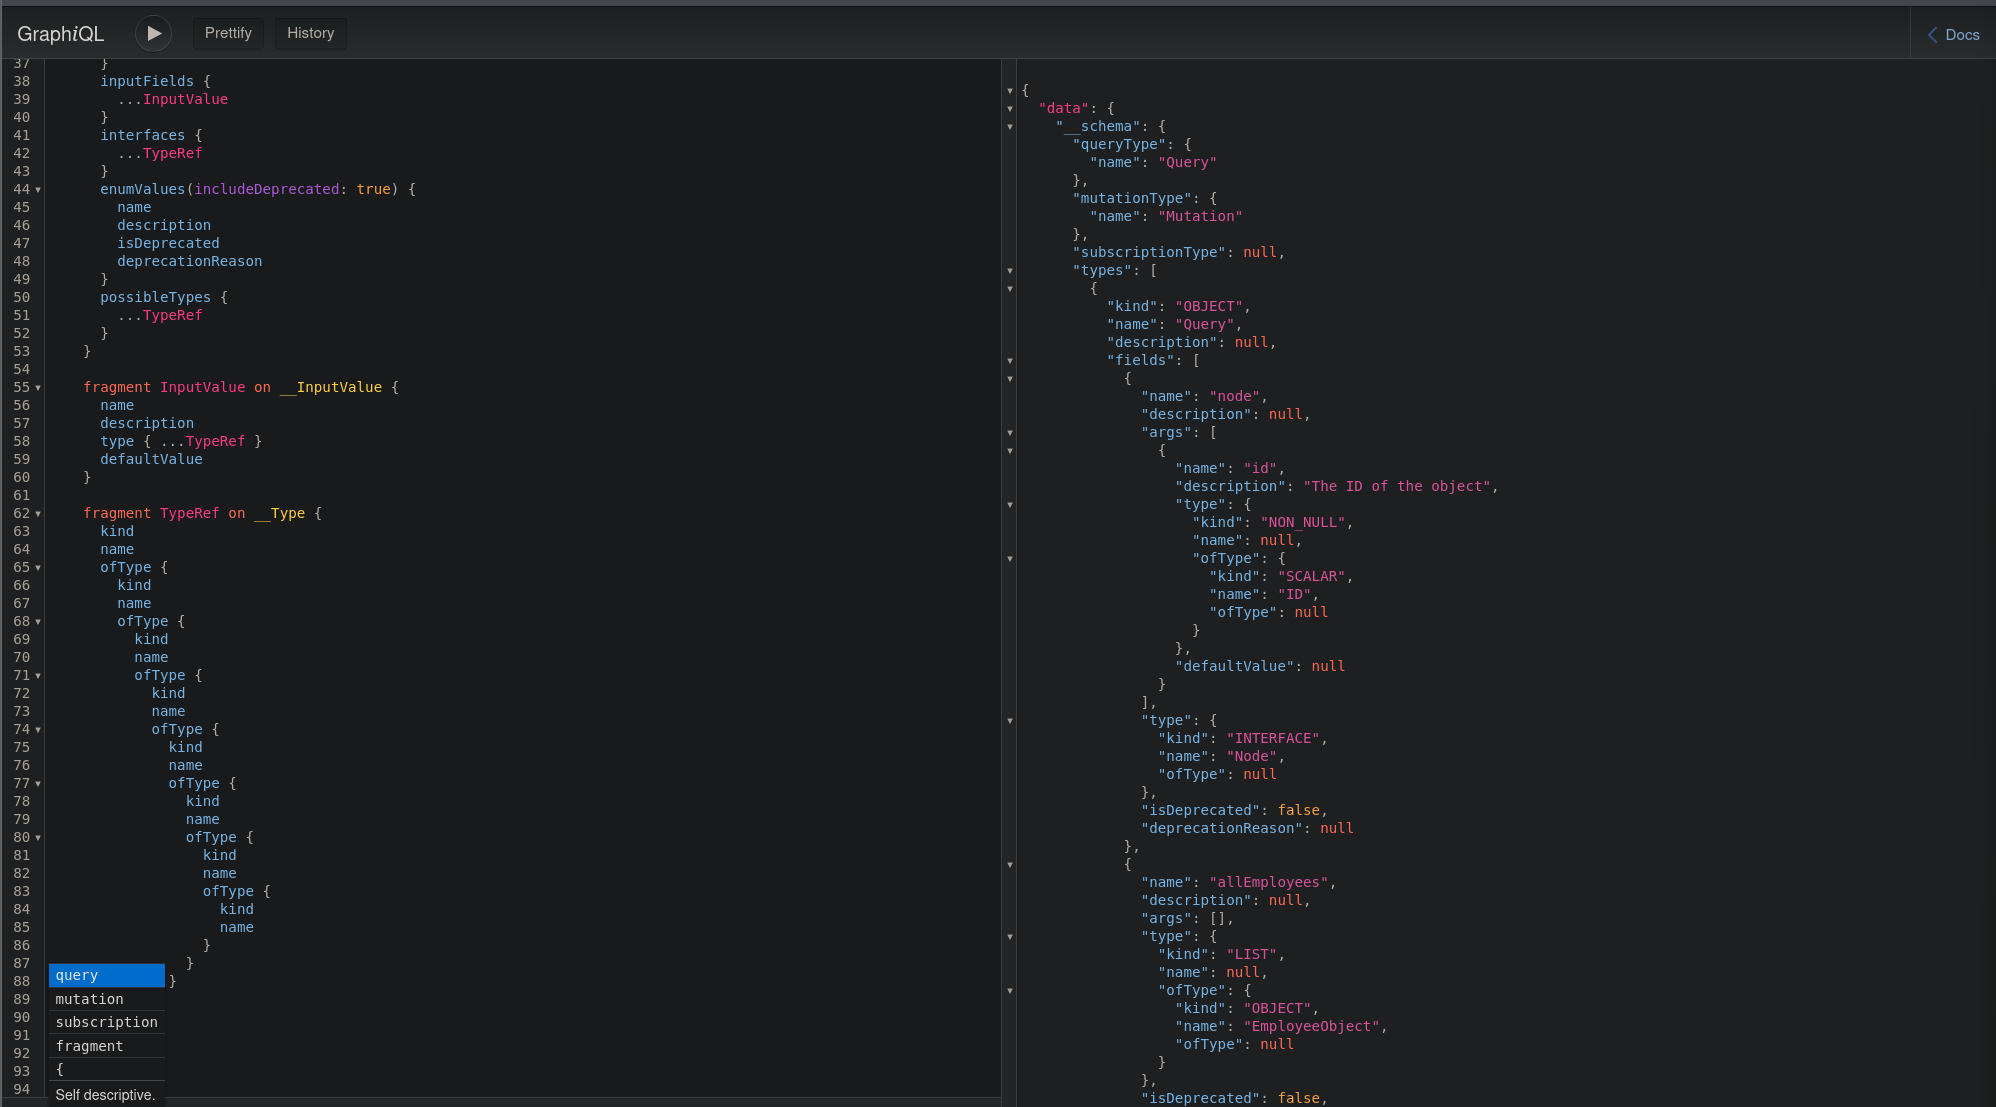Fold the ofType block at line 80
Viewport: 1996px width, 1107px height.
click(38, 838)
